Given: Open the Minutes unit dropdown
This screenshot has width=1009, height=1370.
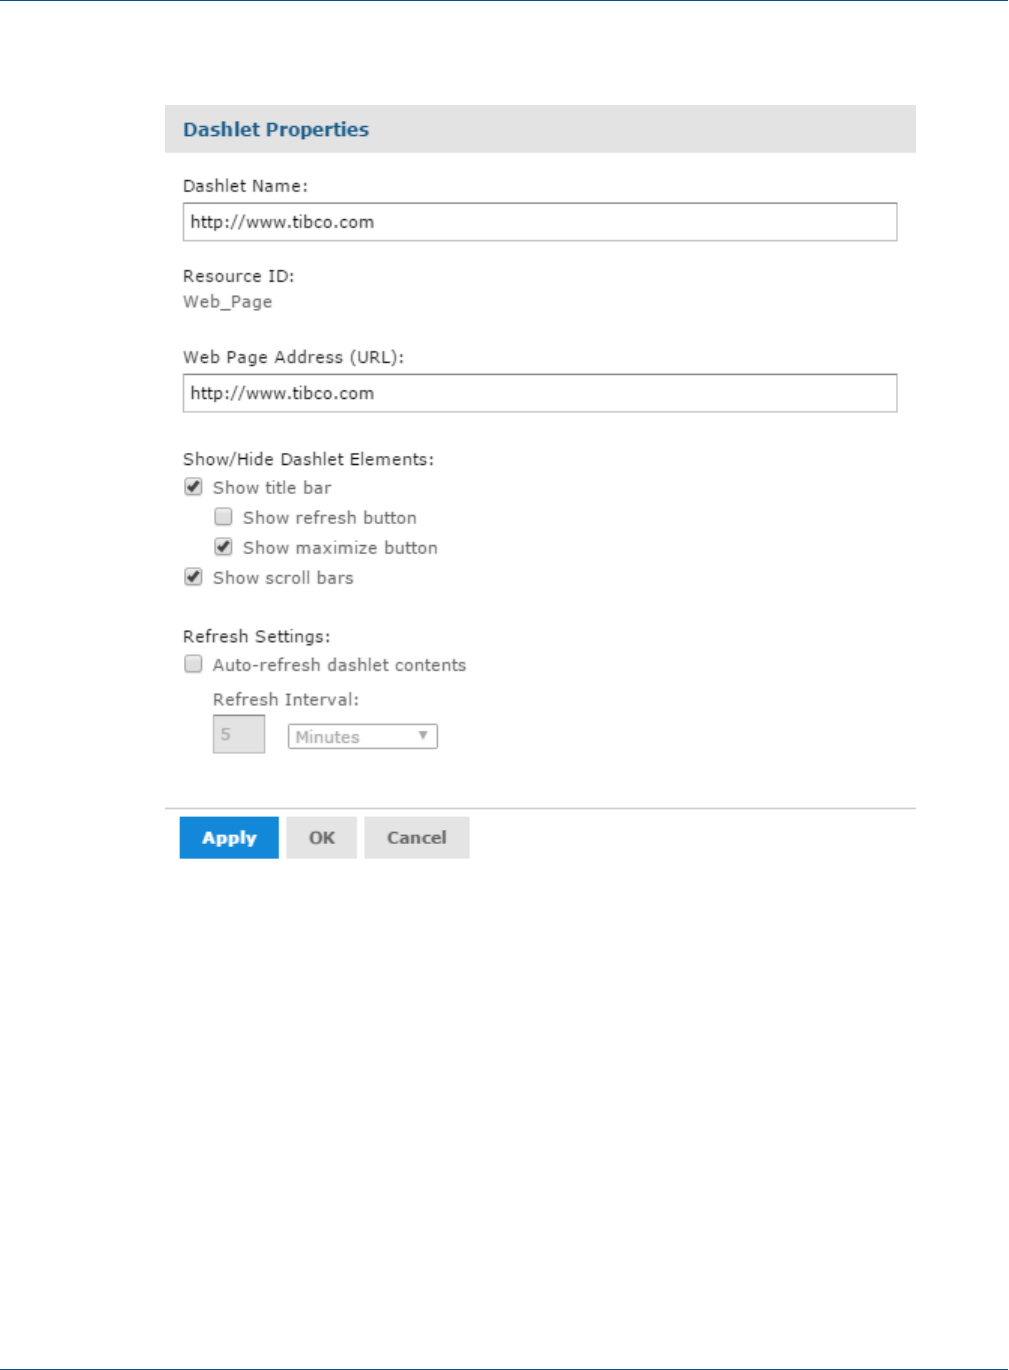Looking at the screenshot, I should pyautogui.click(x=362, y=737).
